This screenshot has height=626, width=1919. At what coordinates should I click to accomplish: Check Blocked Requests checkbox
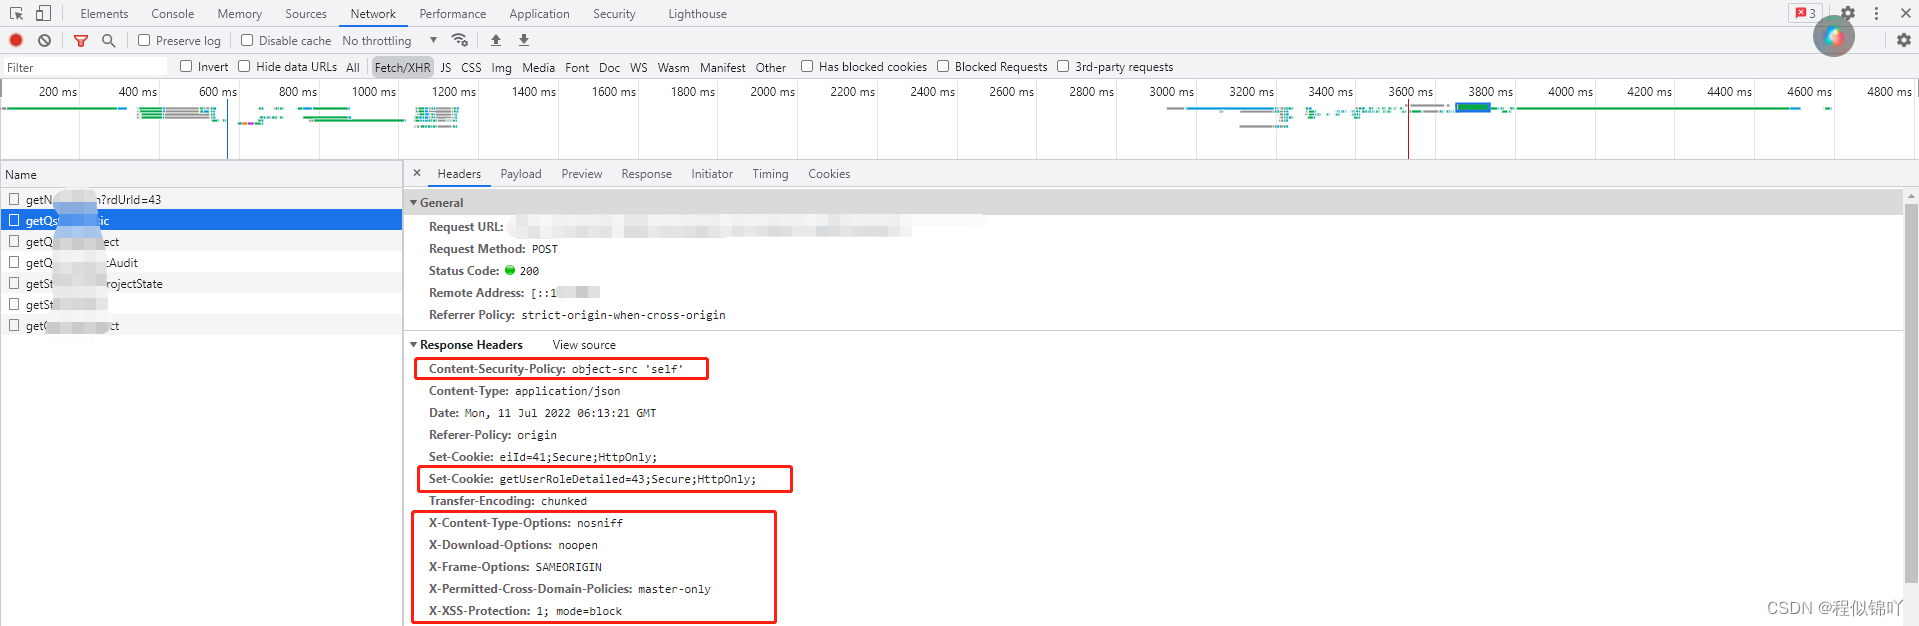[x=943, y=66]
